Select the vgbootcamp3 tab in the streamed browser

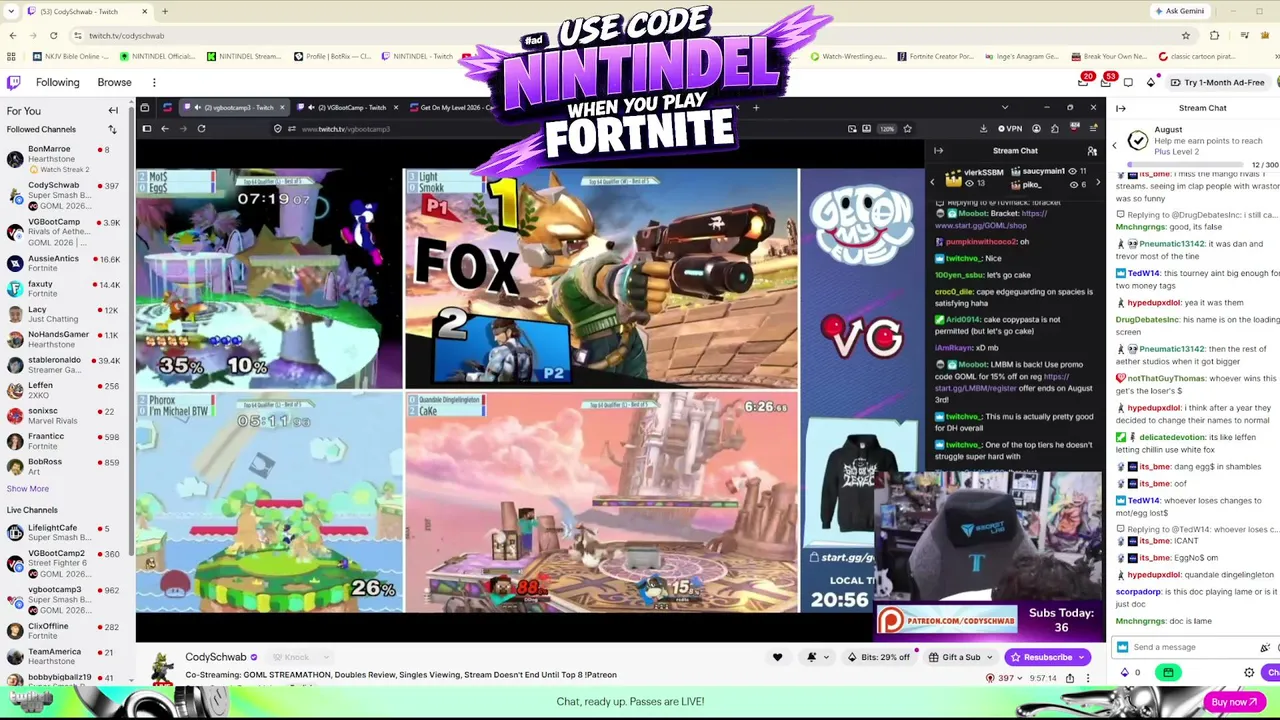[235, 108]
